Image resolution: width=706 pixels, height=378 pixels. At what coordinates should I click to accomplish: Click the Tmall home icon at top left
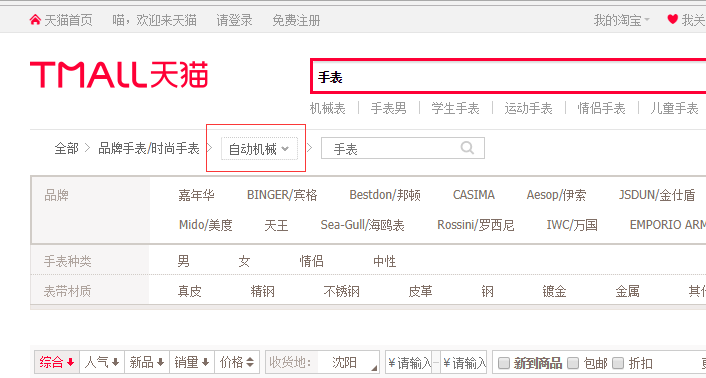[35, 20]
